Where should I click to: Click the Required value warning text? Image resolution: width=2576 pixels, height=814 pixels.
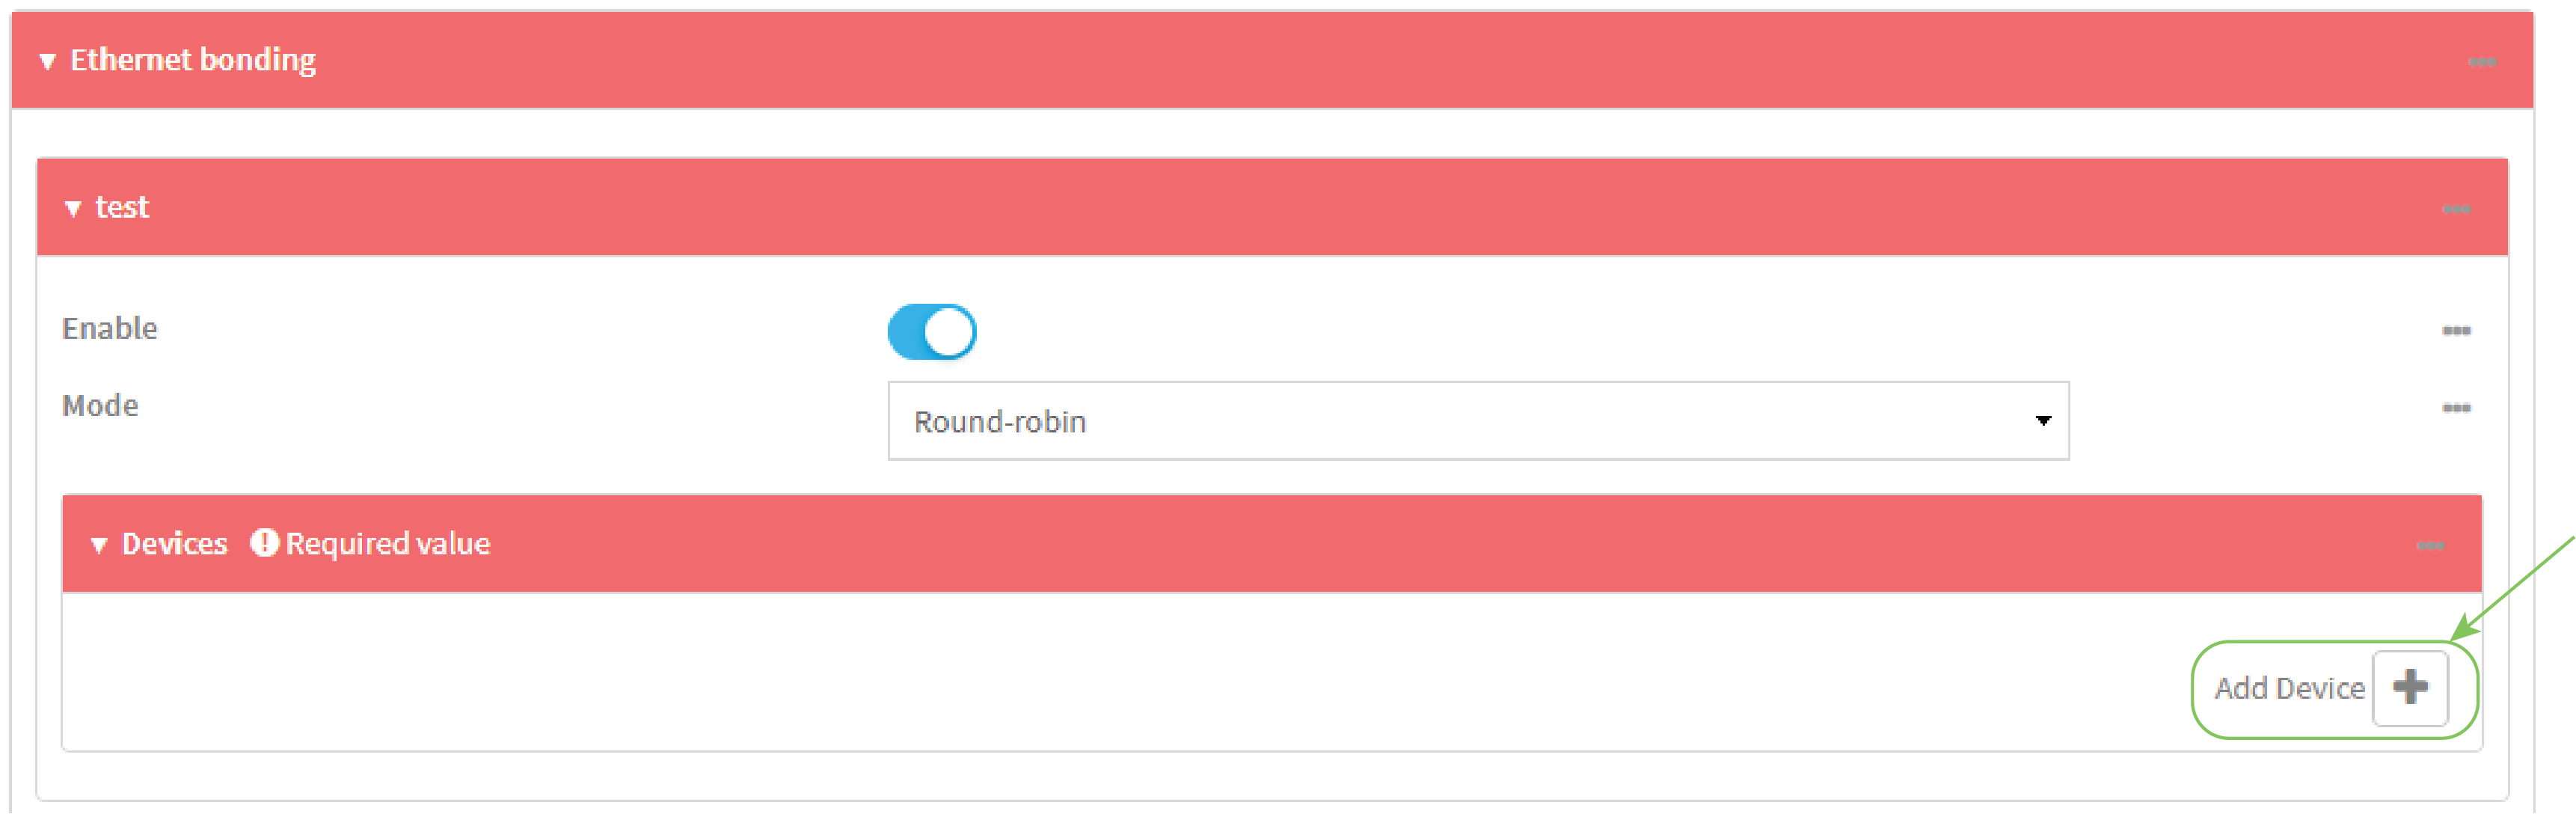click(388, 544)
